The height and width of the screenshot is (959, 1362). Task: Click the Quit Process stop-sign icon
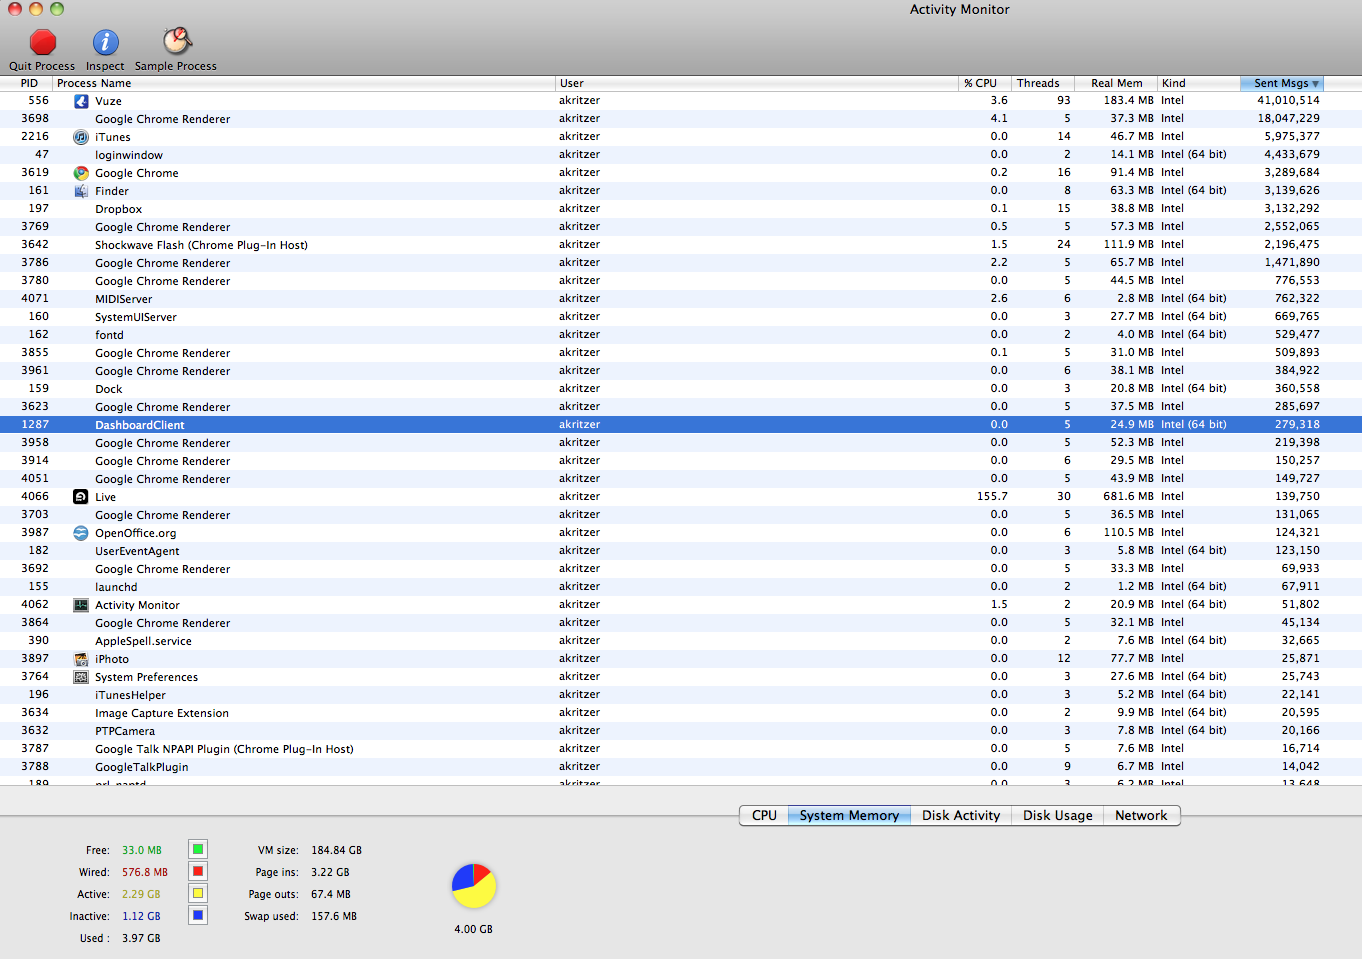click(42, 42)
